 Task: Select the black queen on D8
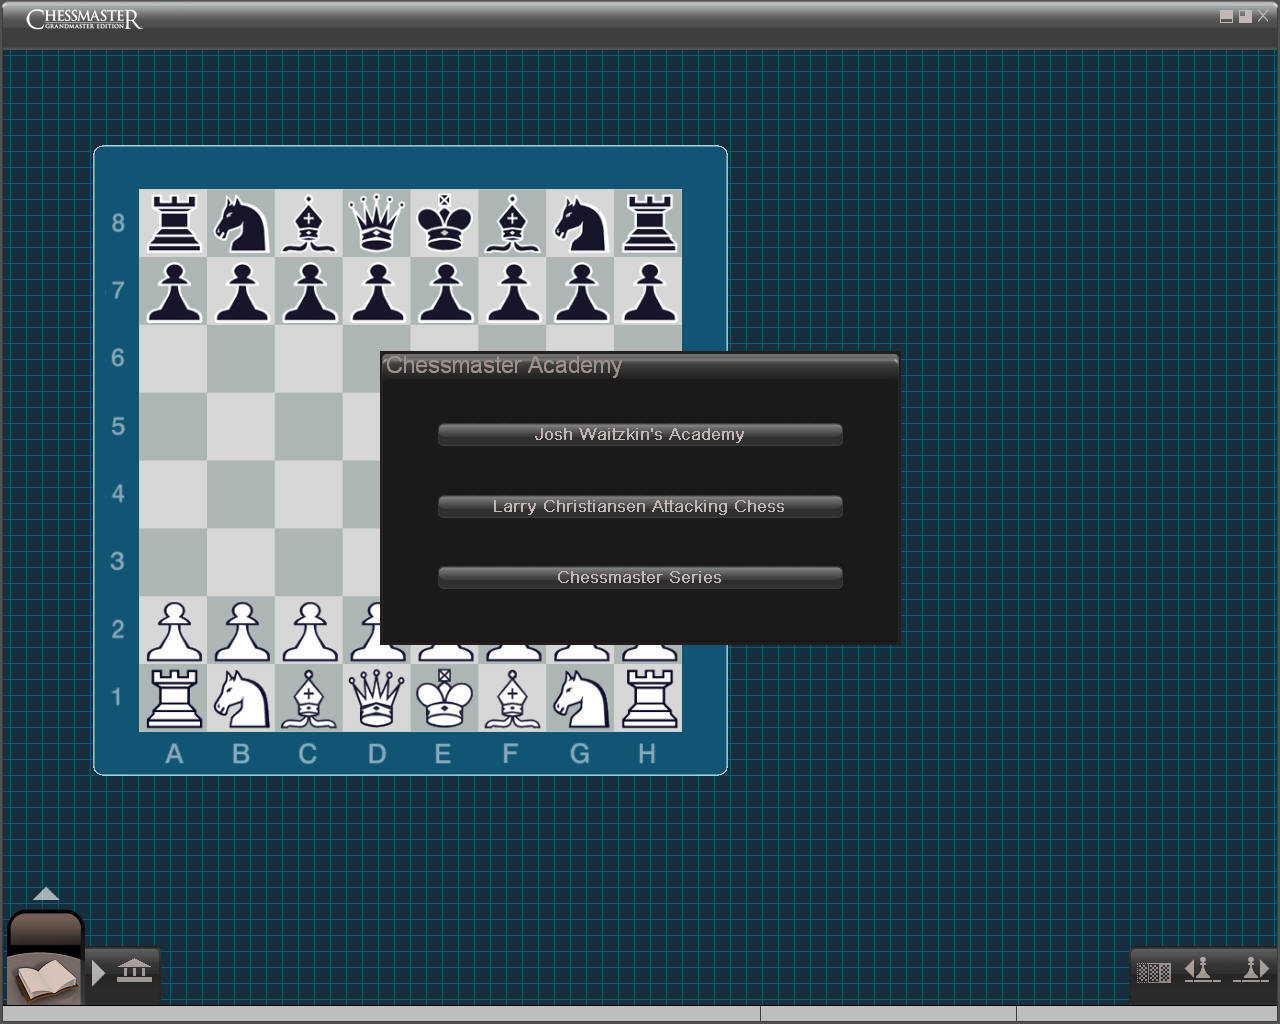click(376, 223)
